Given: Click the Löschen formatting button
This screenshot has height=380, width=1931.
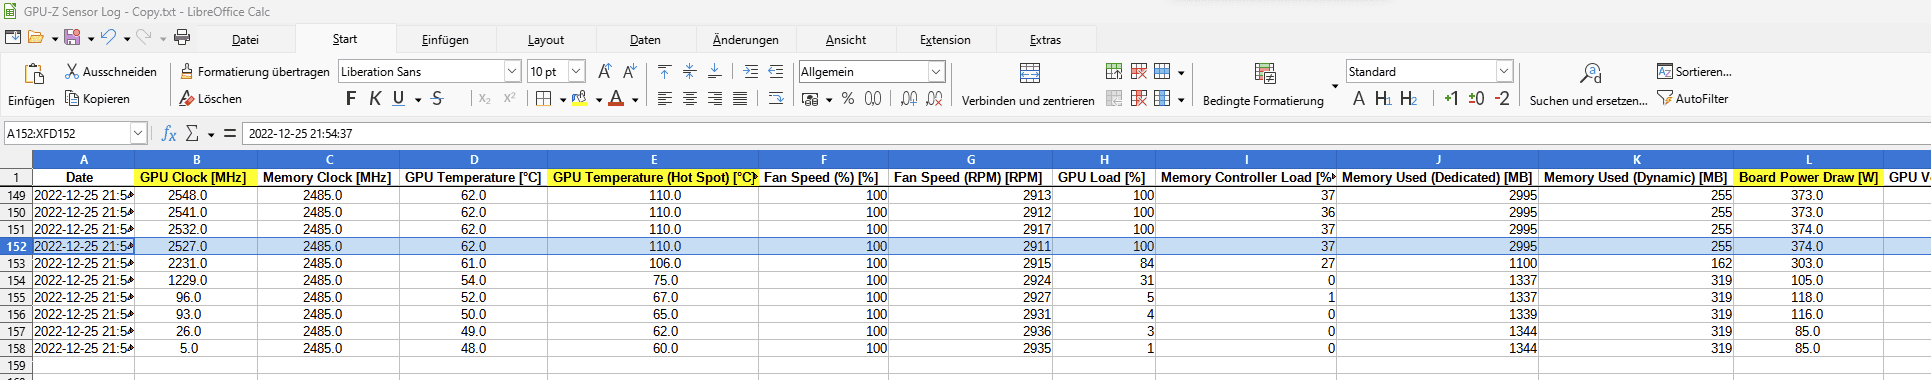Looking at the screenshot, I should coord(211,99).
